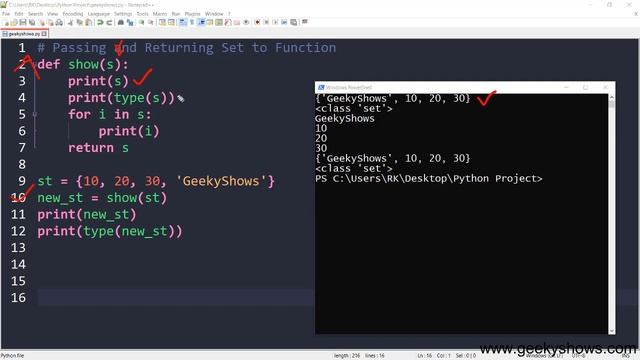640x360 pixels.
Task: Click 'return s' on line 7
Action: [98, 148]
